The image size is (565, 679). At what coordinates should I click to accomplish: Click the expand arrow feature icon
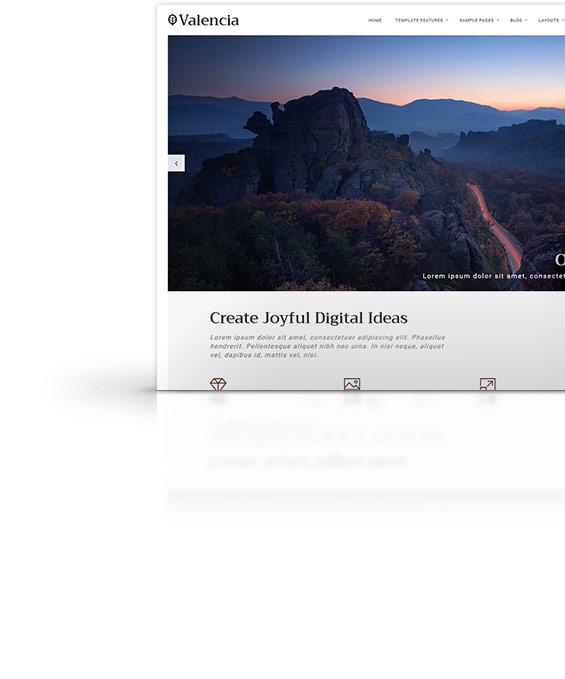click(488, 384)
